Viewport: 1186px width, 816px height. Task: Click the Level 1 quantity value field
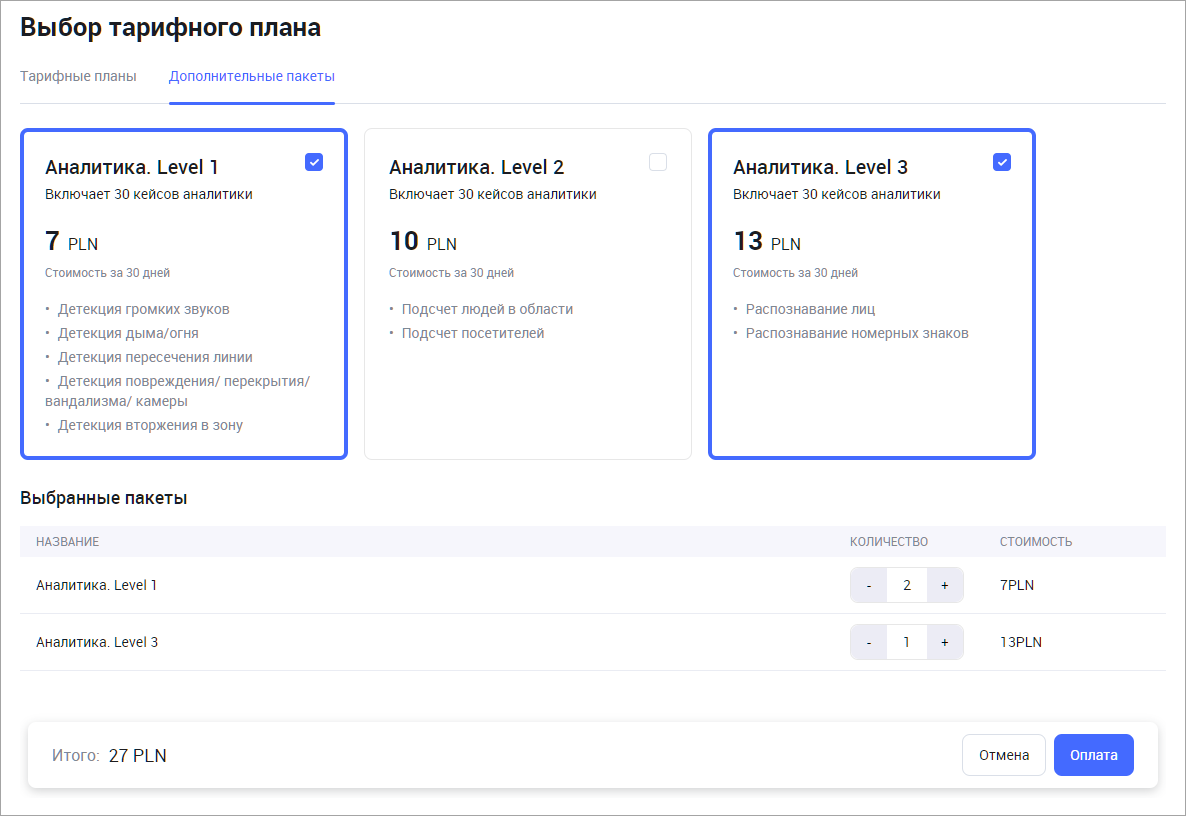[906, 585]
